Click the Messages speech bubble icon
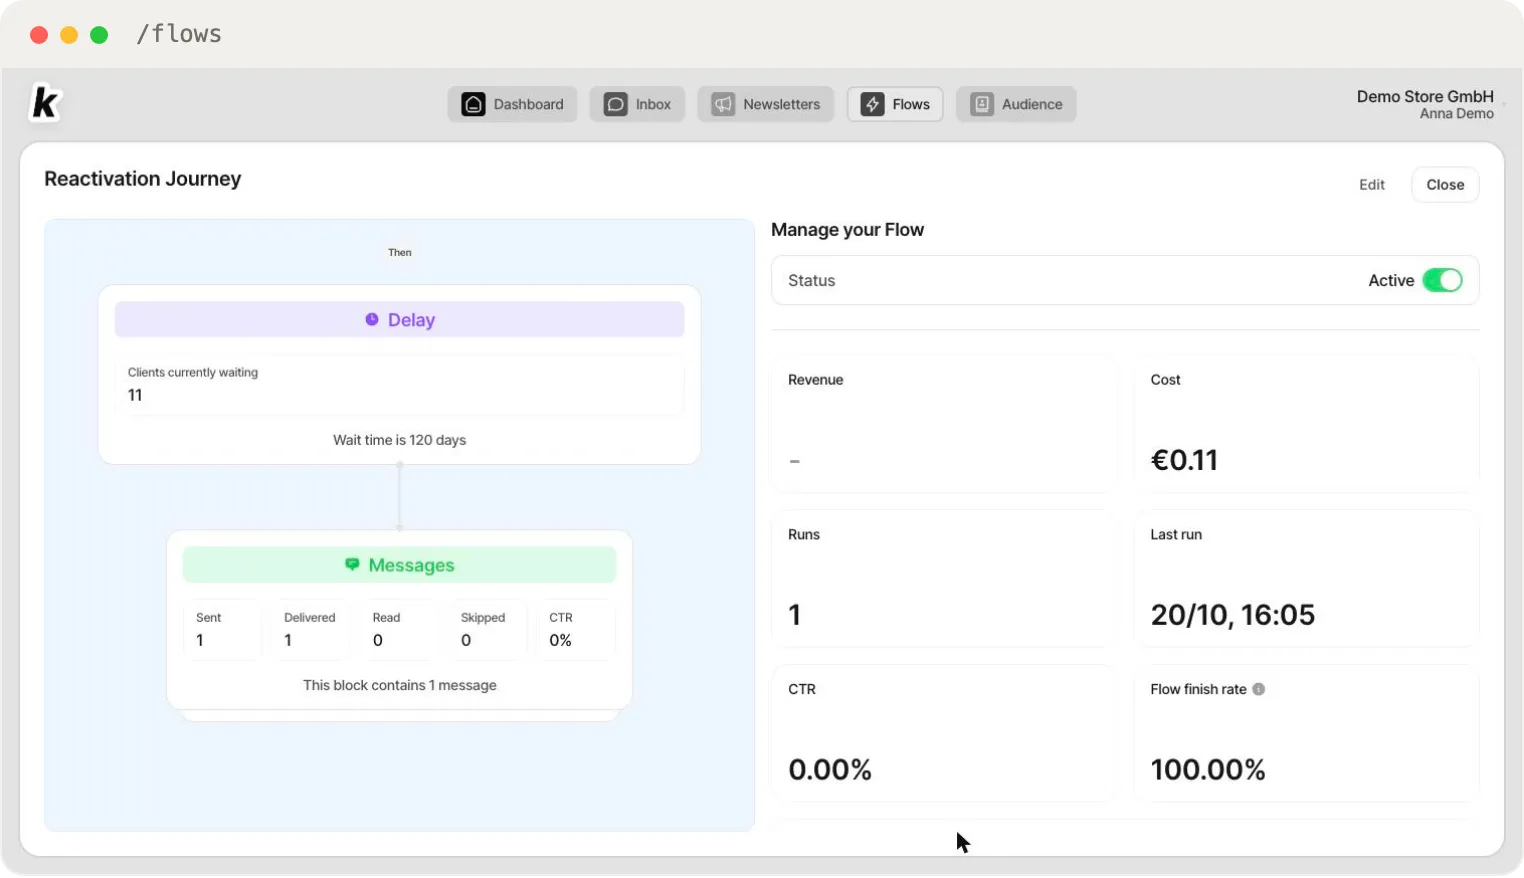 pos(352,564)
